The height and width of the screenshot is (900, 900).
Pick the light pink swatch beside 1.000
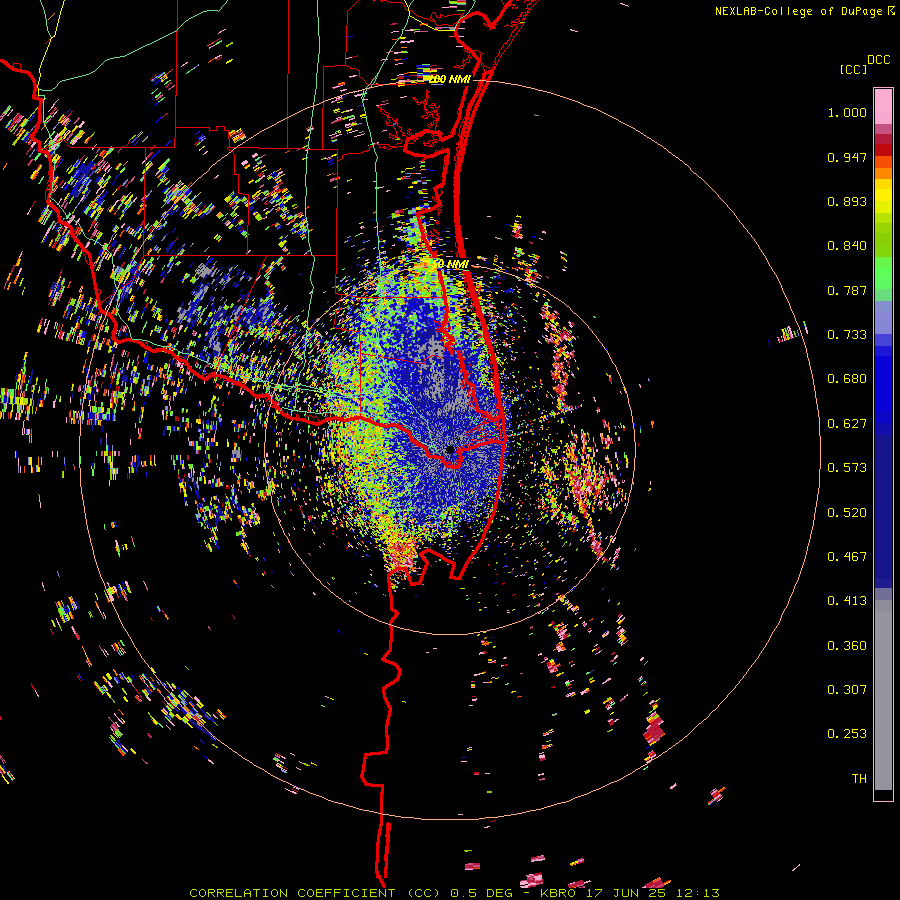[x=883, y=107]
